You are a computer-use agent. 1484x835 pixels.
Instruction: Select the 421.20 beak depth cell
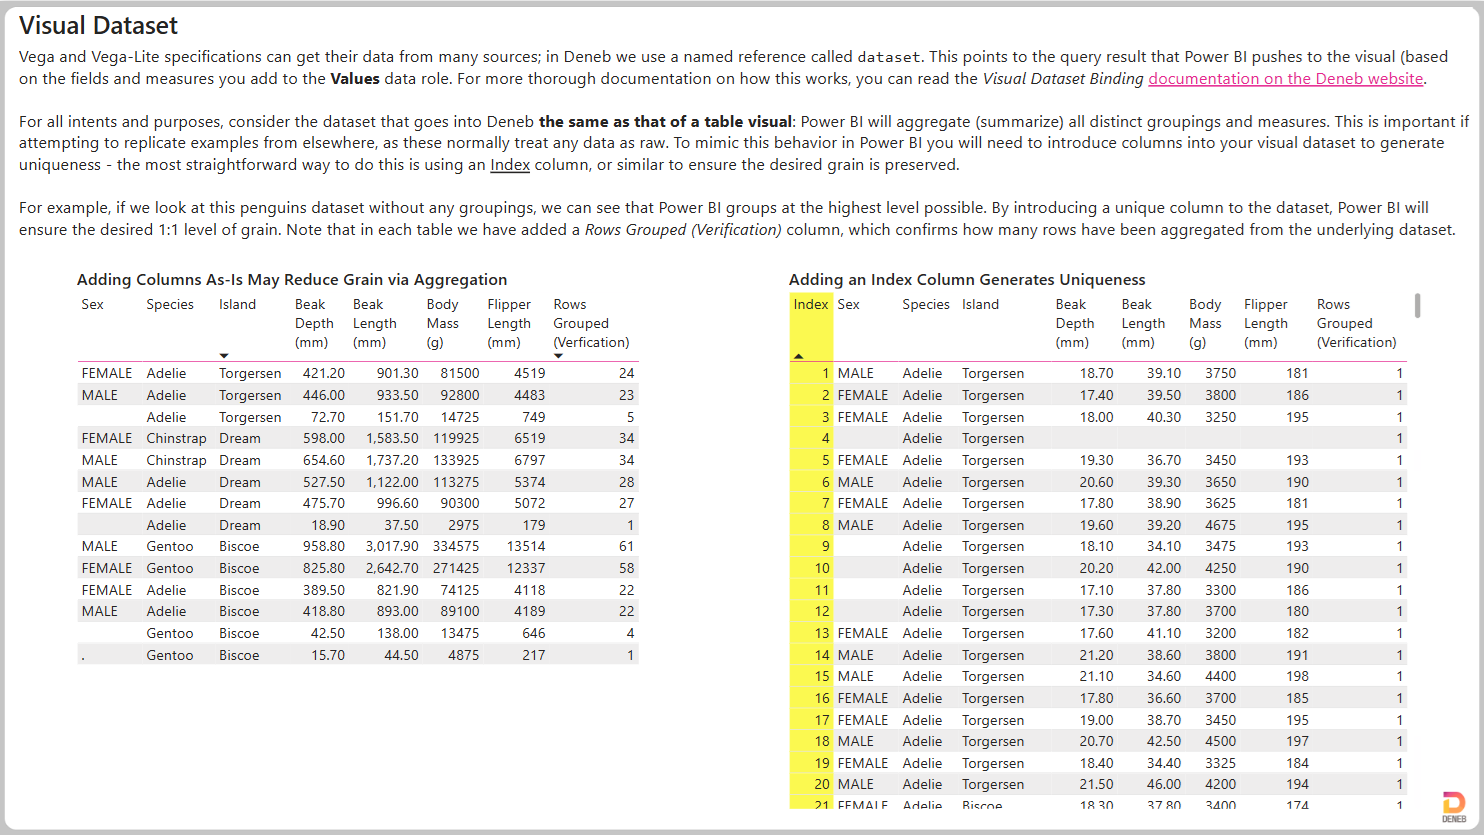(x=324, y=374)
